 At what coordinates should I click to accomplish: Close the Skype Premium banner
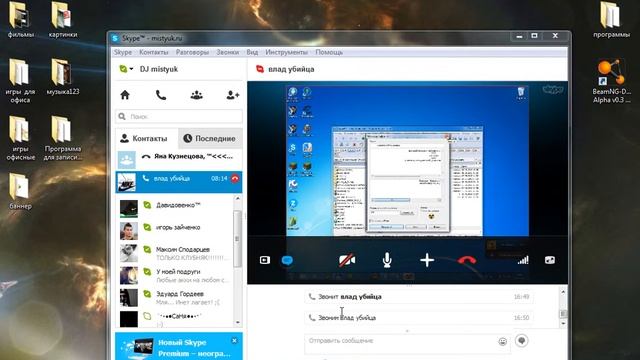(234, 340)
